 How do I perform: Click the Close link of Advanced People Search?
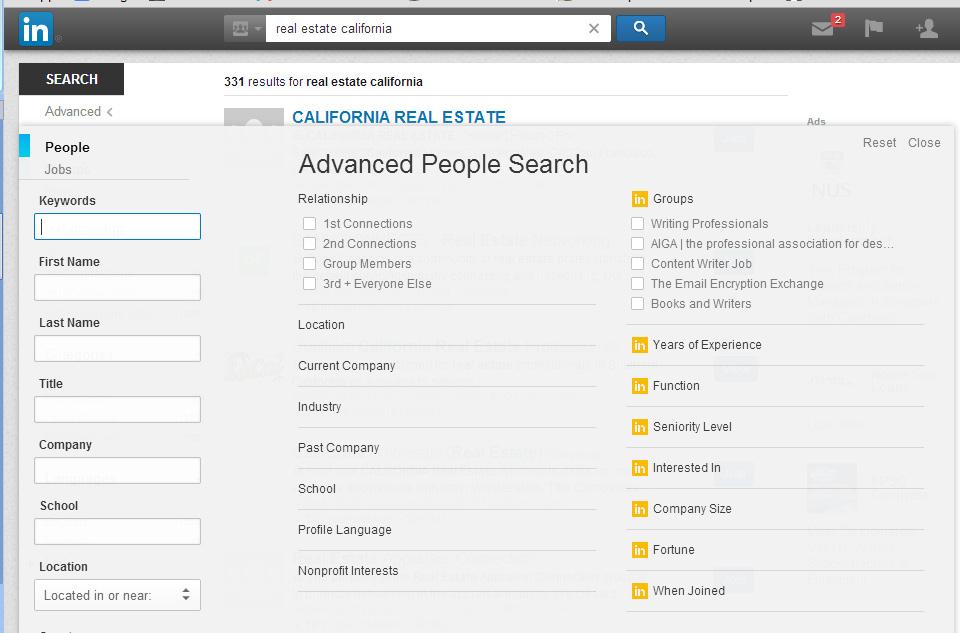point(924,143)
